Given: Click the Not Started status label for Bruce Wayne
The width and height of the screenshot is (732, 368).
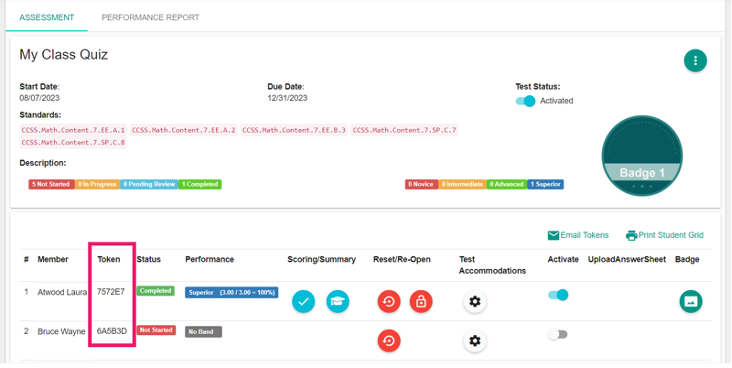Looking at the screenshot, I should point(156,330).
